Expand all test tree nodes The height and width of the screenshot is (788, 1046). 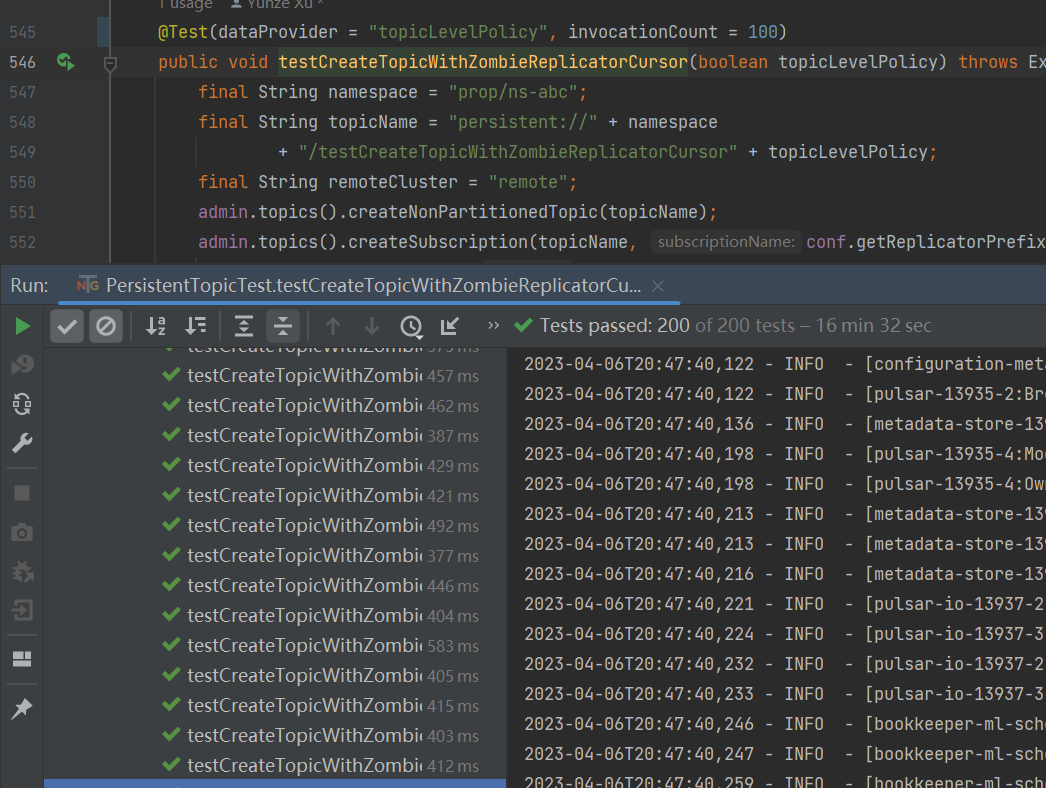pos(243,326)
